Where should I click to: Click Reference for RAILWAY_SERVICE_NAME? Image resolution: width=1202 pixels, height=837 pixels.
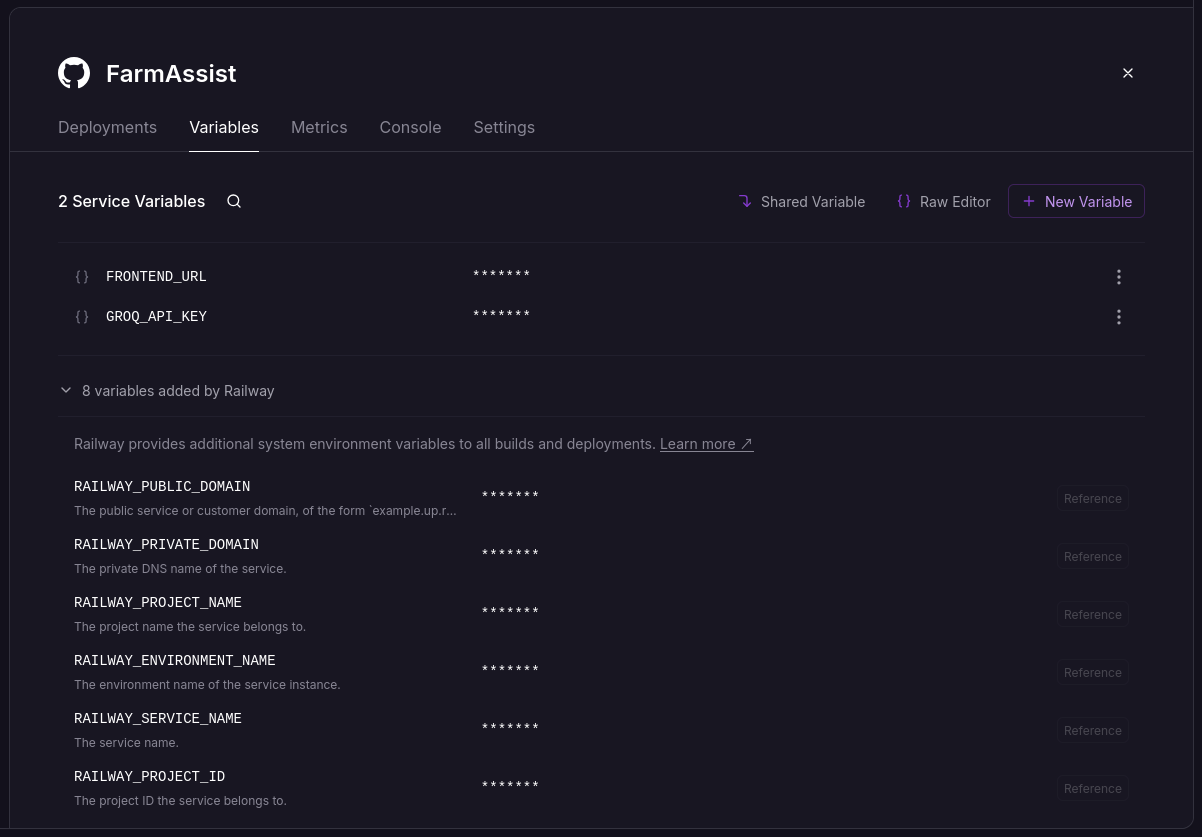1093,731
